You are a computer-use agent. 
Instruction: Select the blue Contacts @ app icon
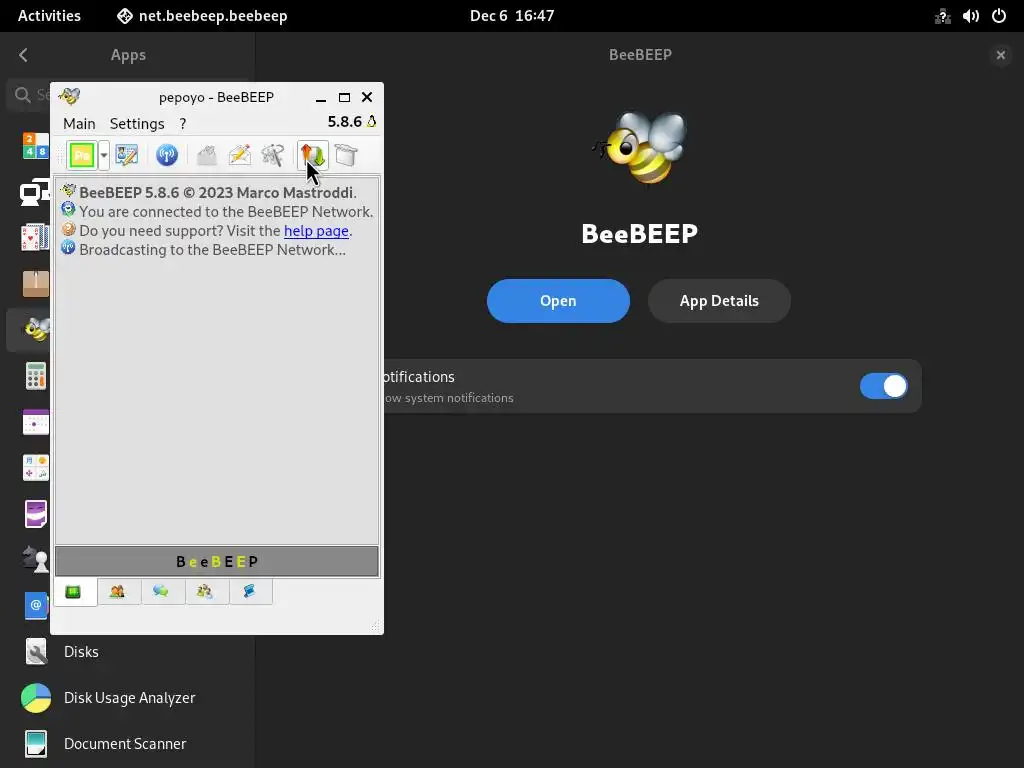tap(35, 605)
